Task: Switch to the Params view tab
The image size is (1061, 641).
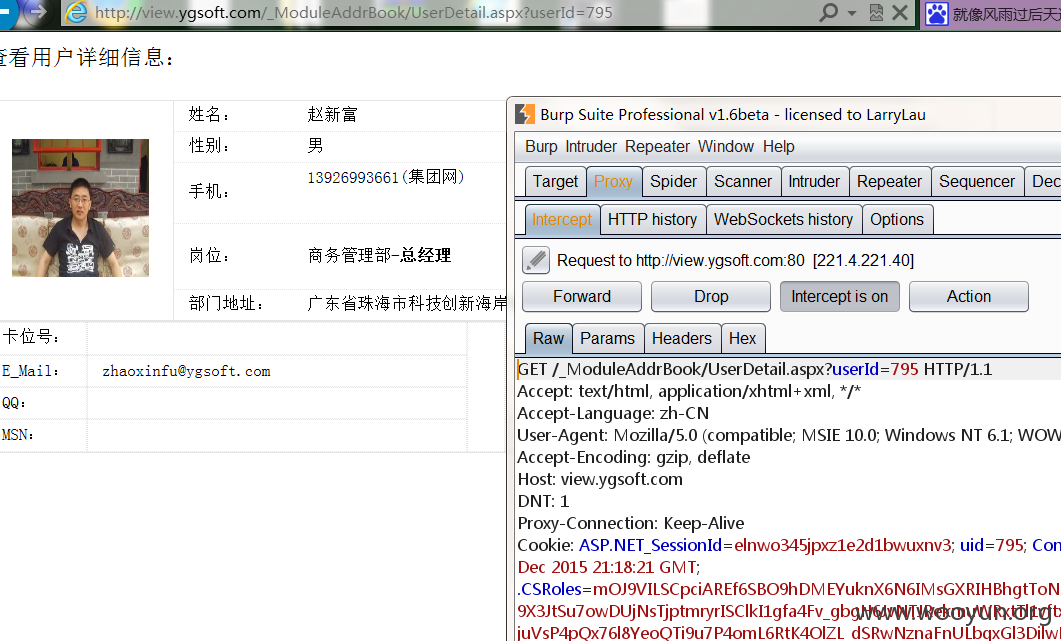Action: point(608,338)
